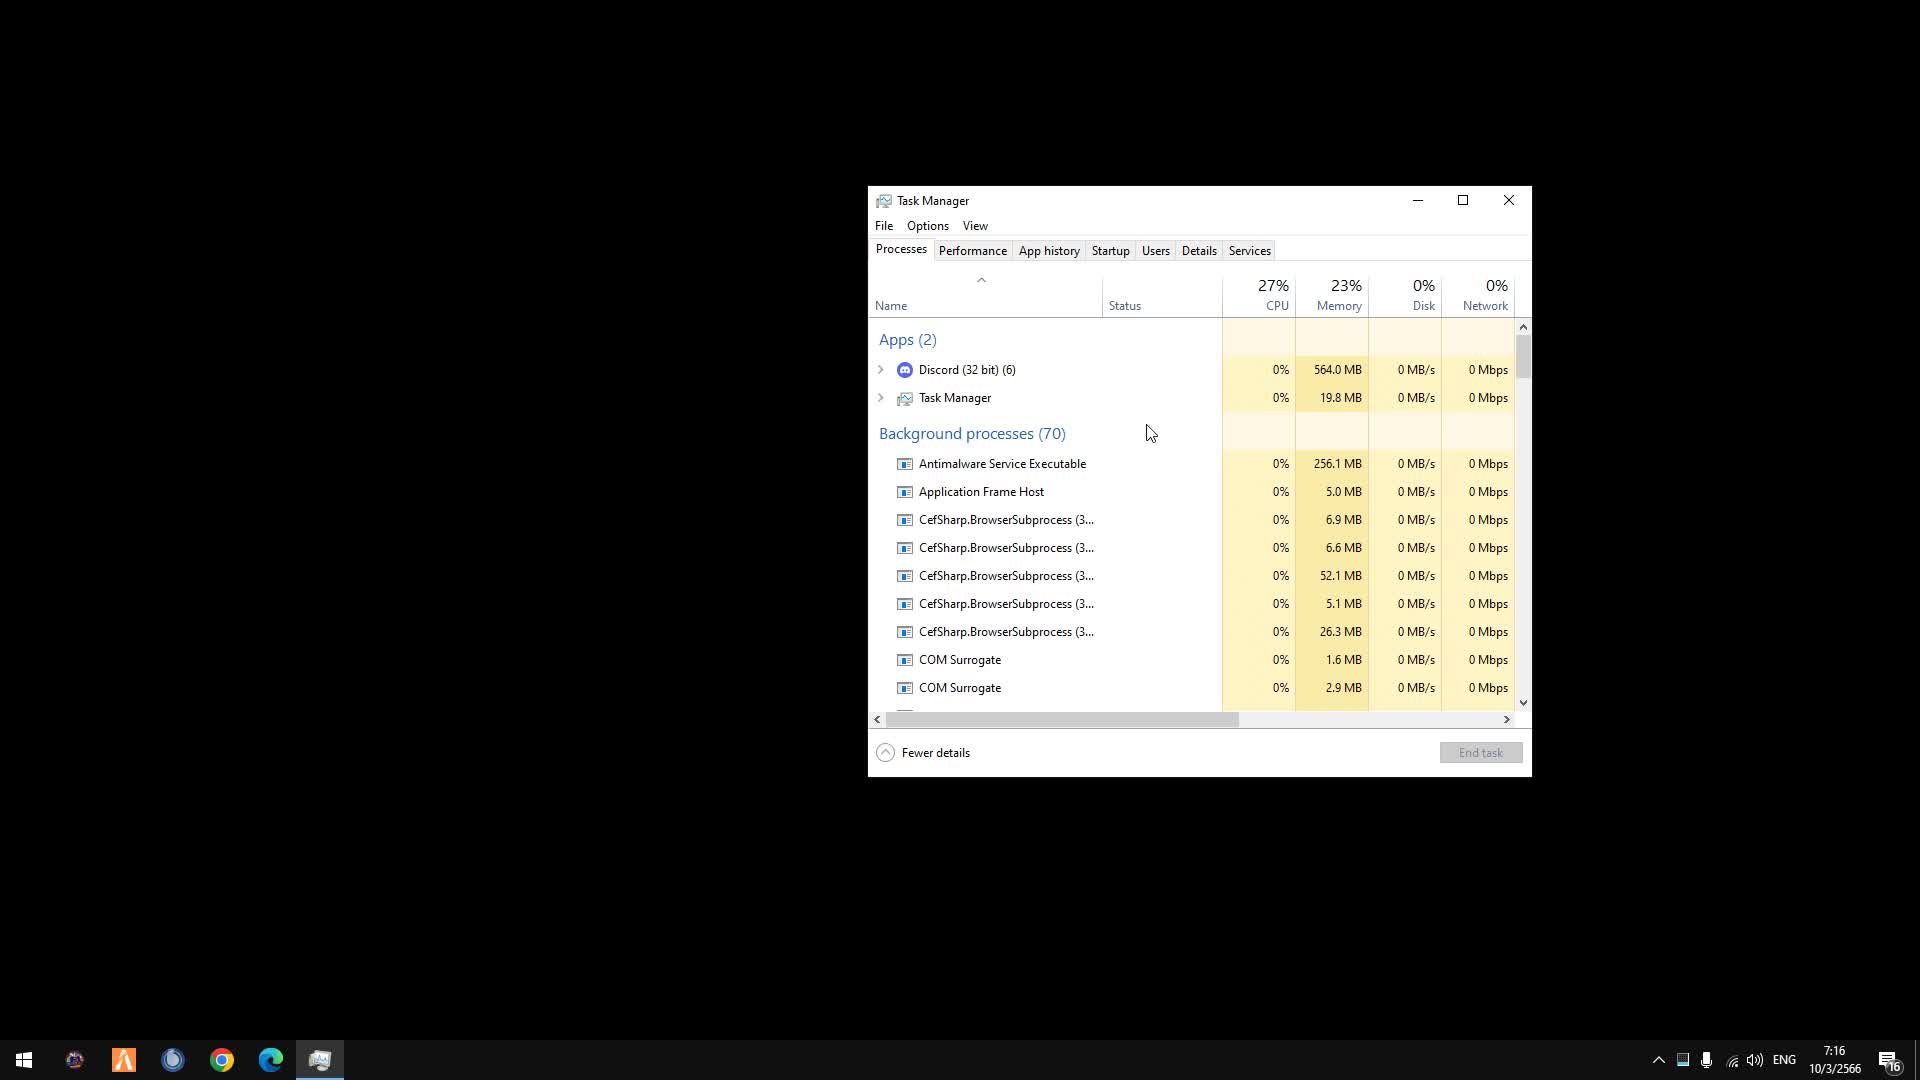
Task: Select Antimalware Service Executable process icon
Action: coord(904,464)
